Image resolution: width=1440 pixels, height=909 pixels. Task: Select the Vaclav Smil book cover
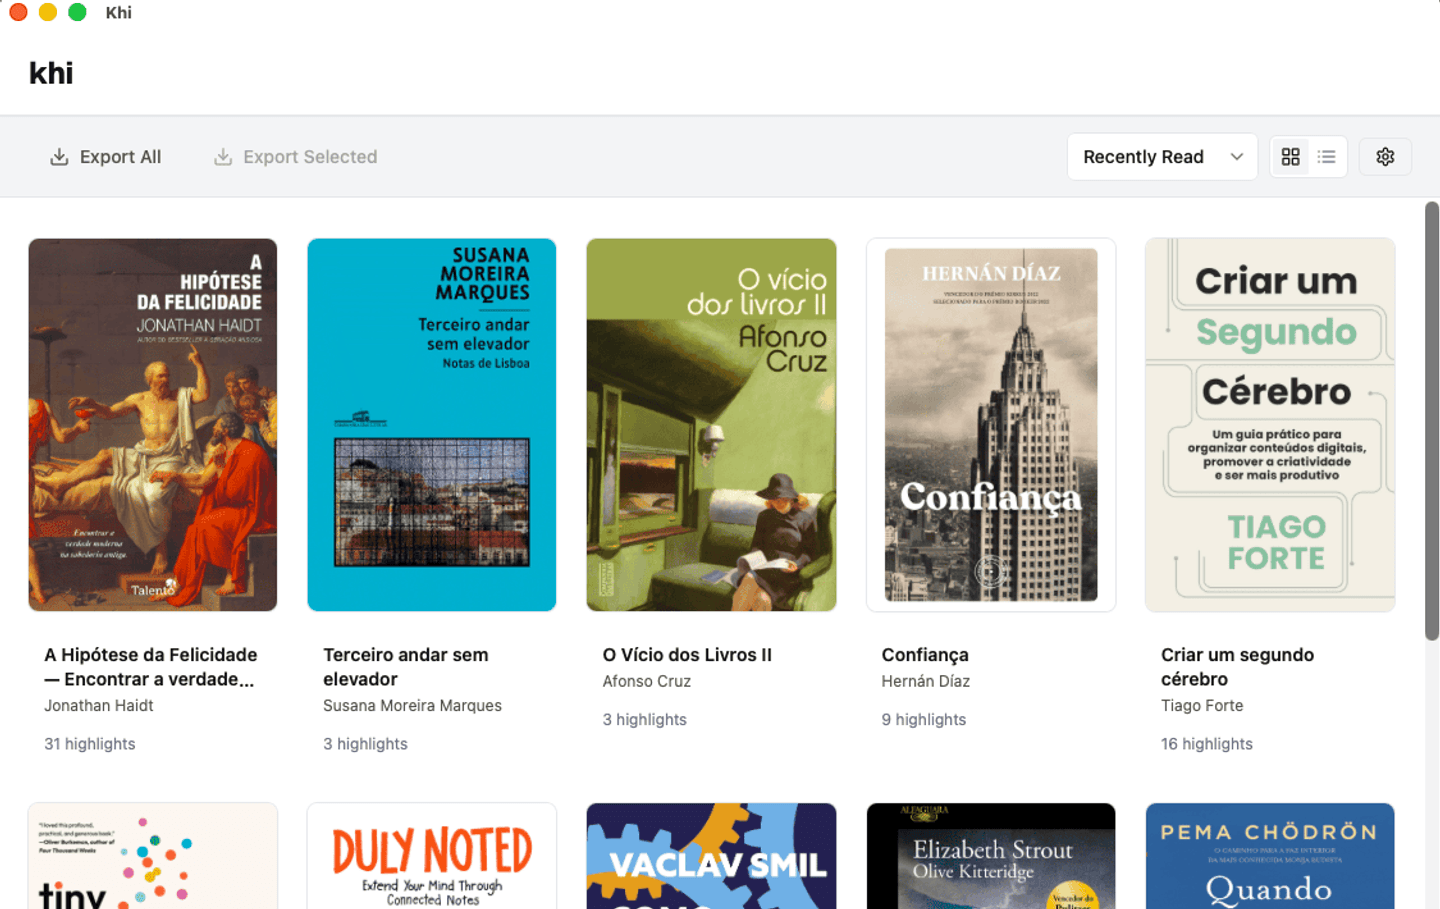(711, 856)
